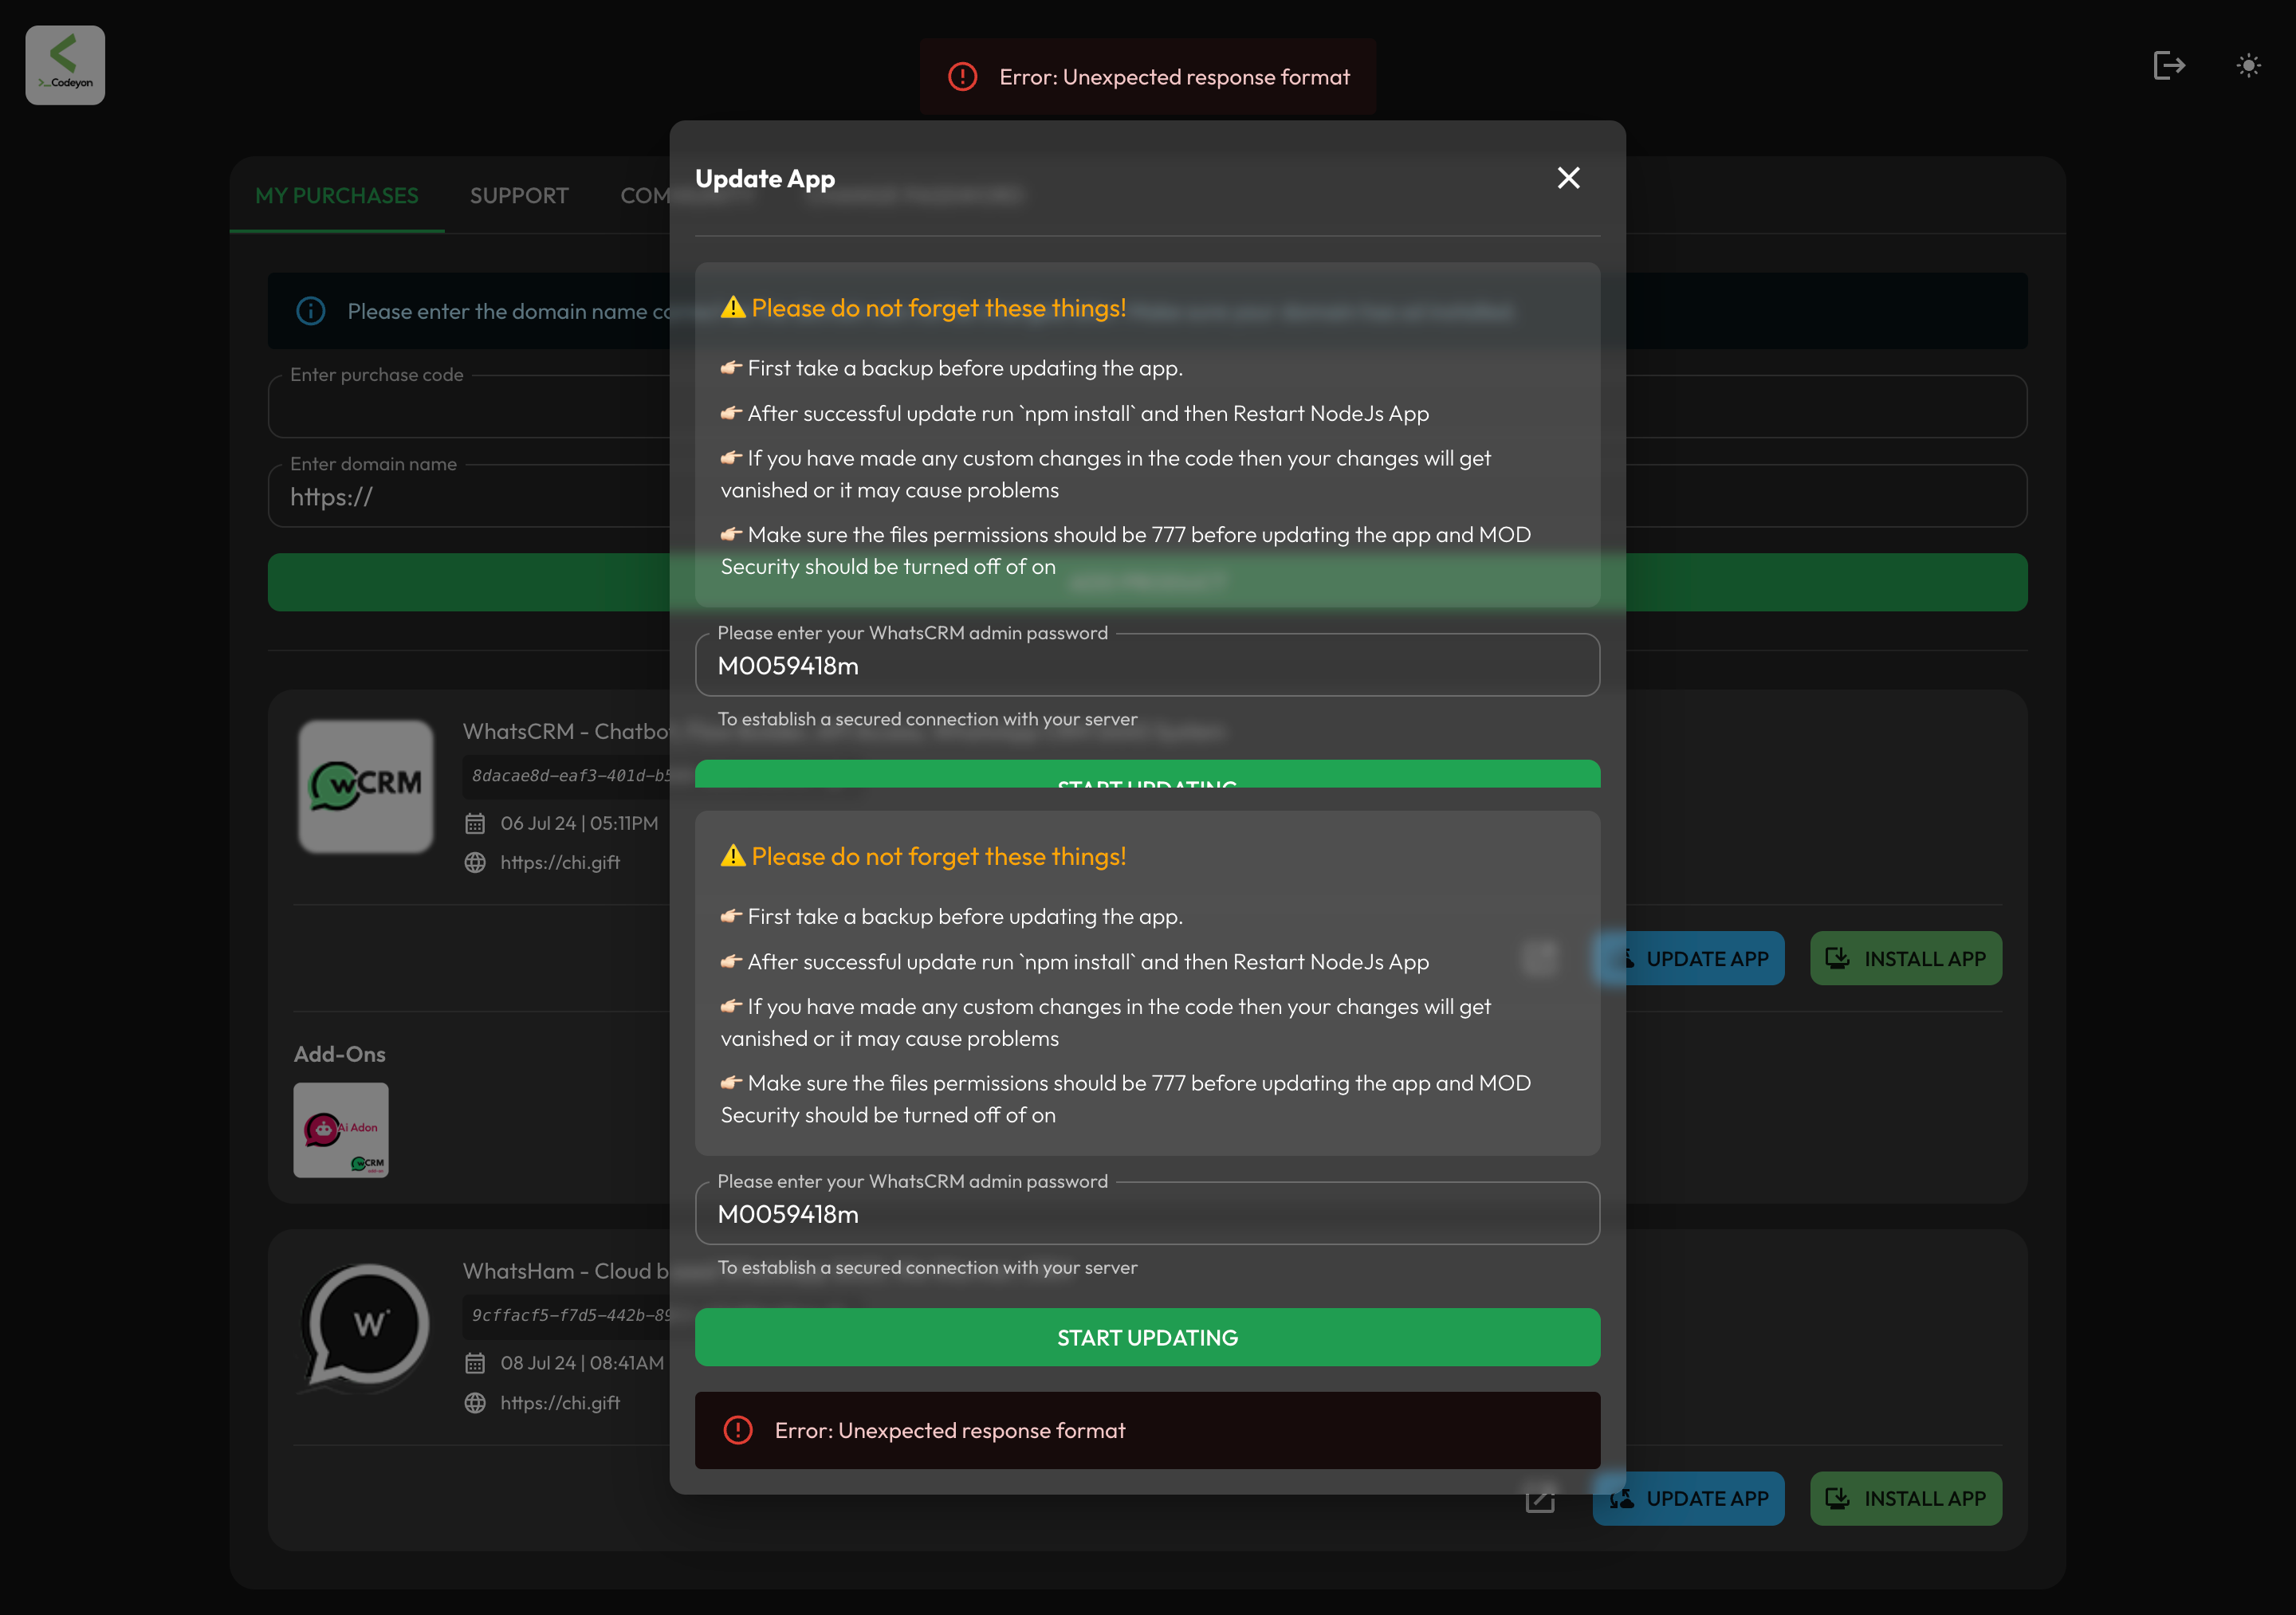Click INSTALL APP for WhatsCRM

click(x=1905, y=959)
